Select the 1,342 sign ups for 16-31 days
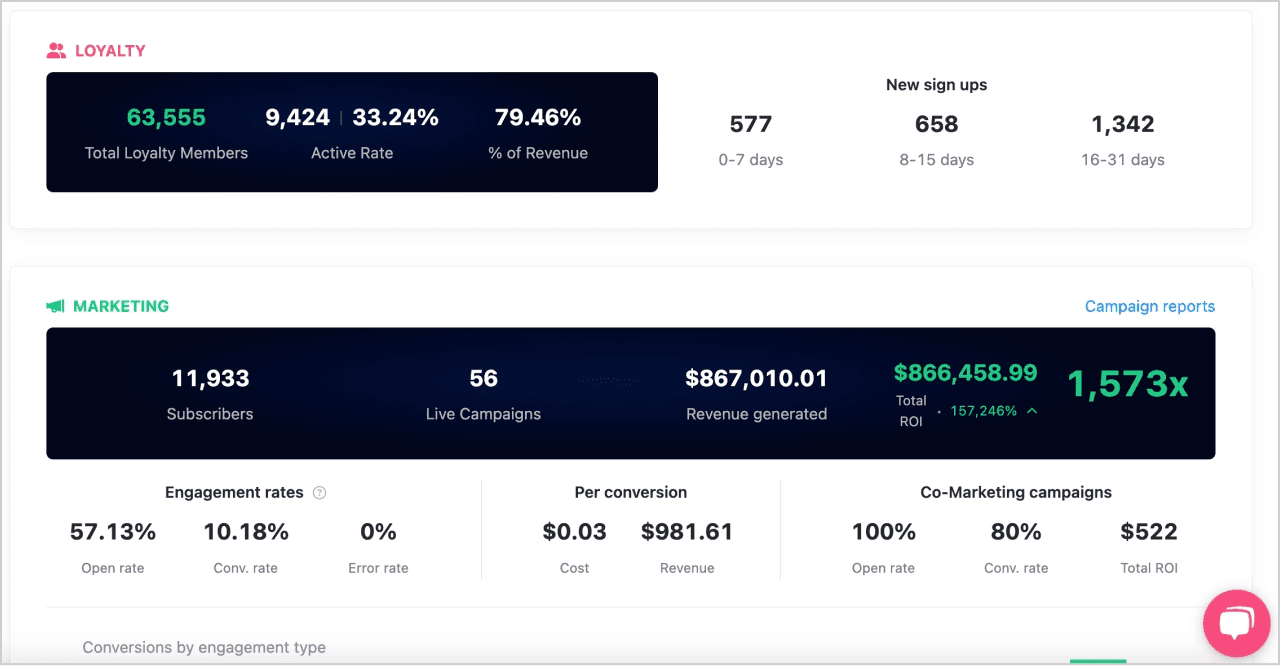Screen dimensions: 1280x666 (x=1123, y=125)
